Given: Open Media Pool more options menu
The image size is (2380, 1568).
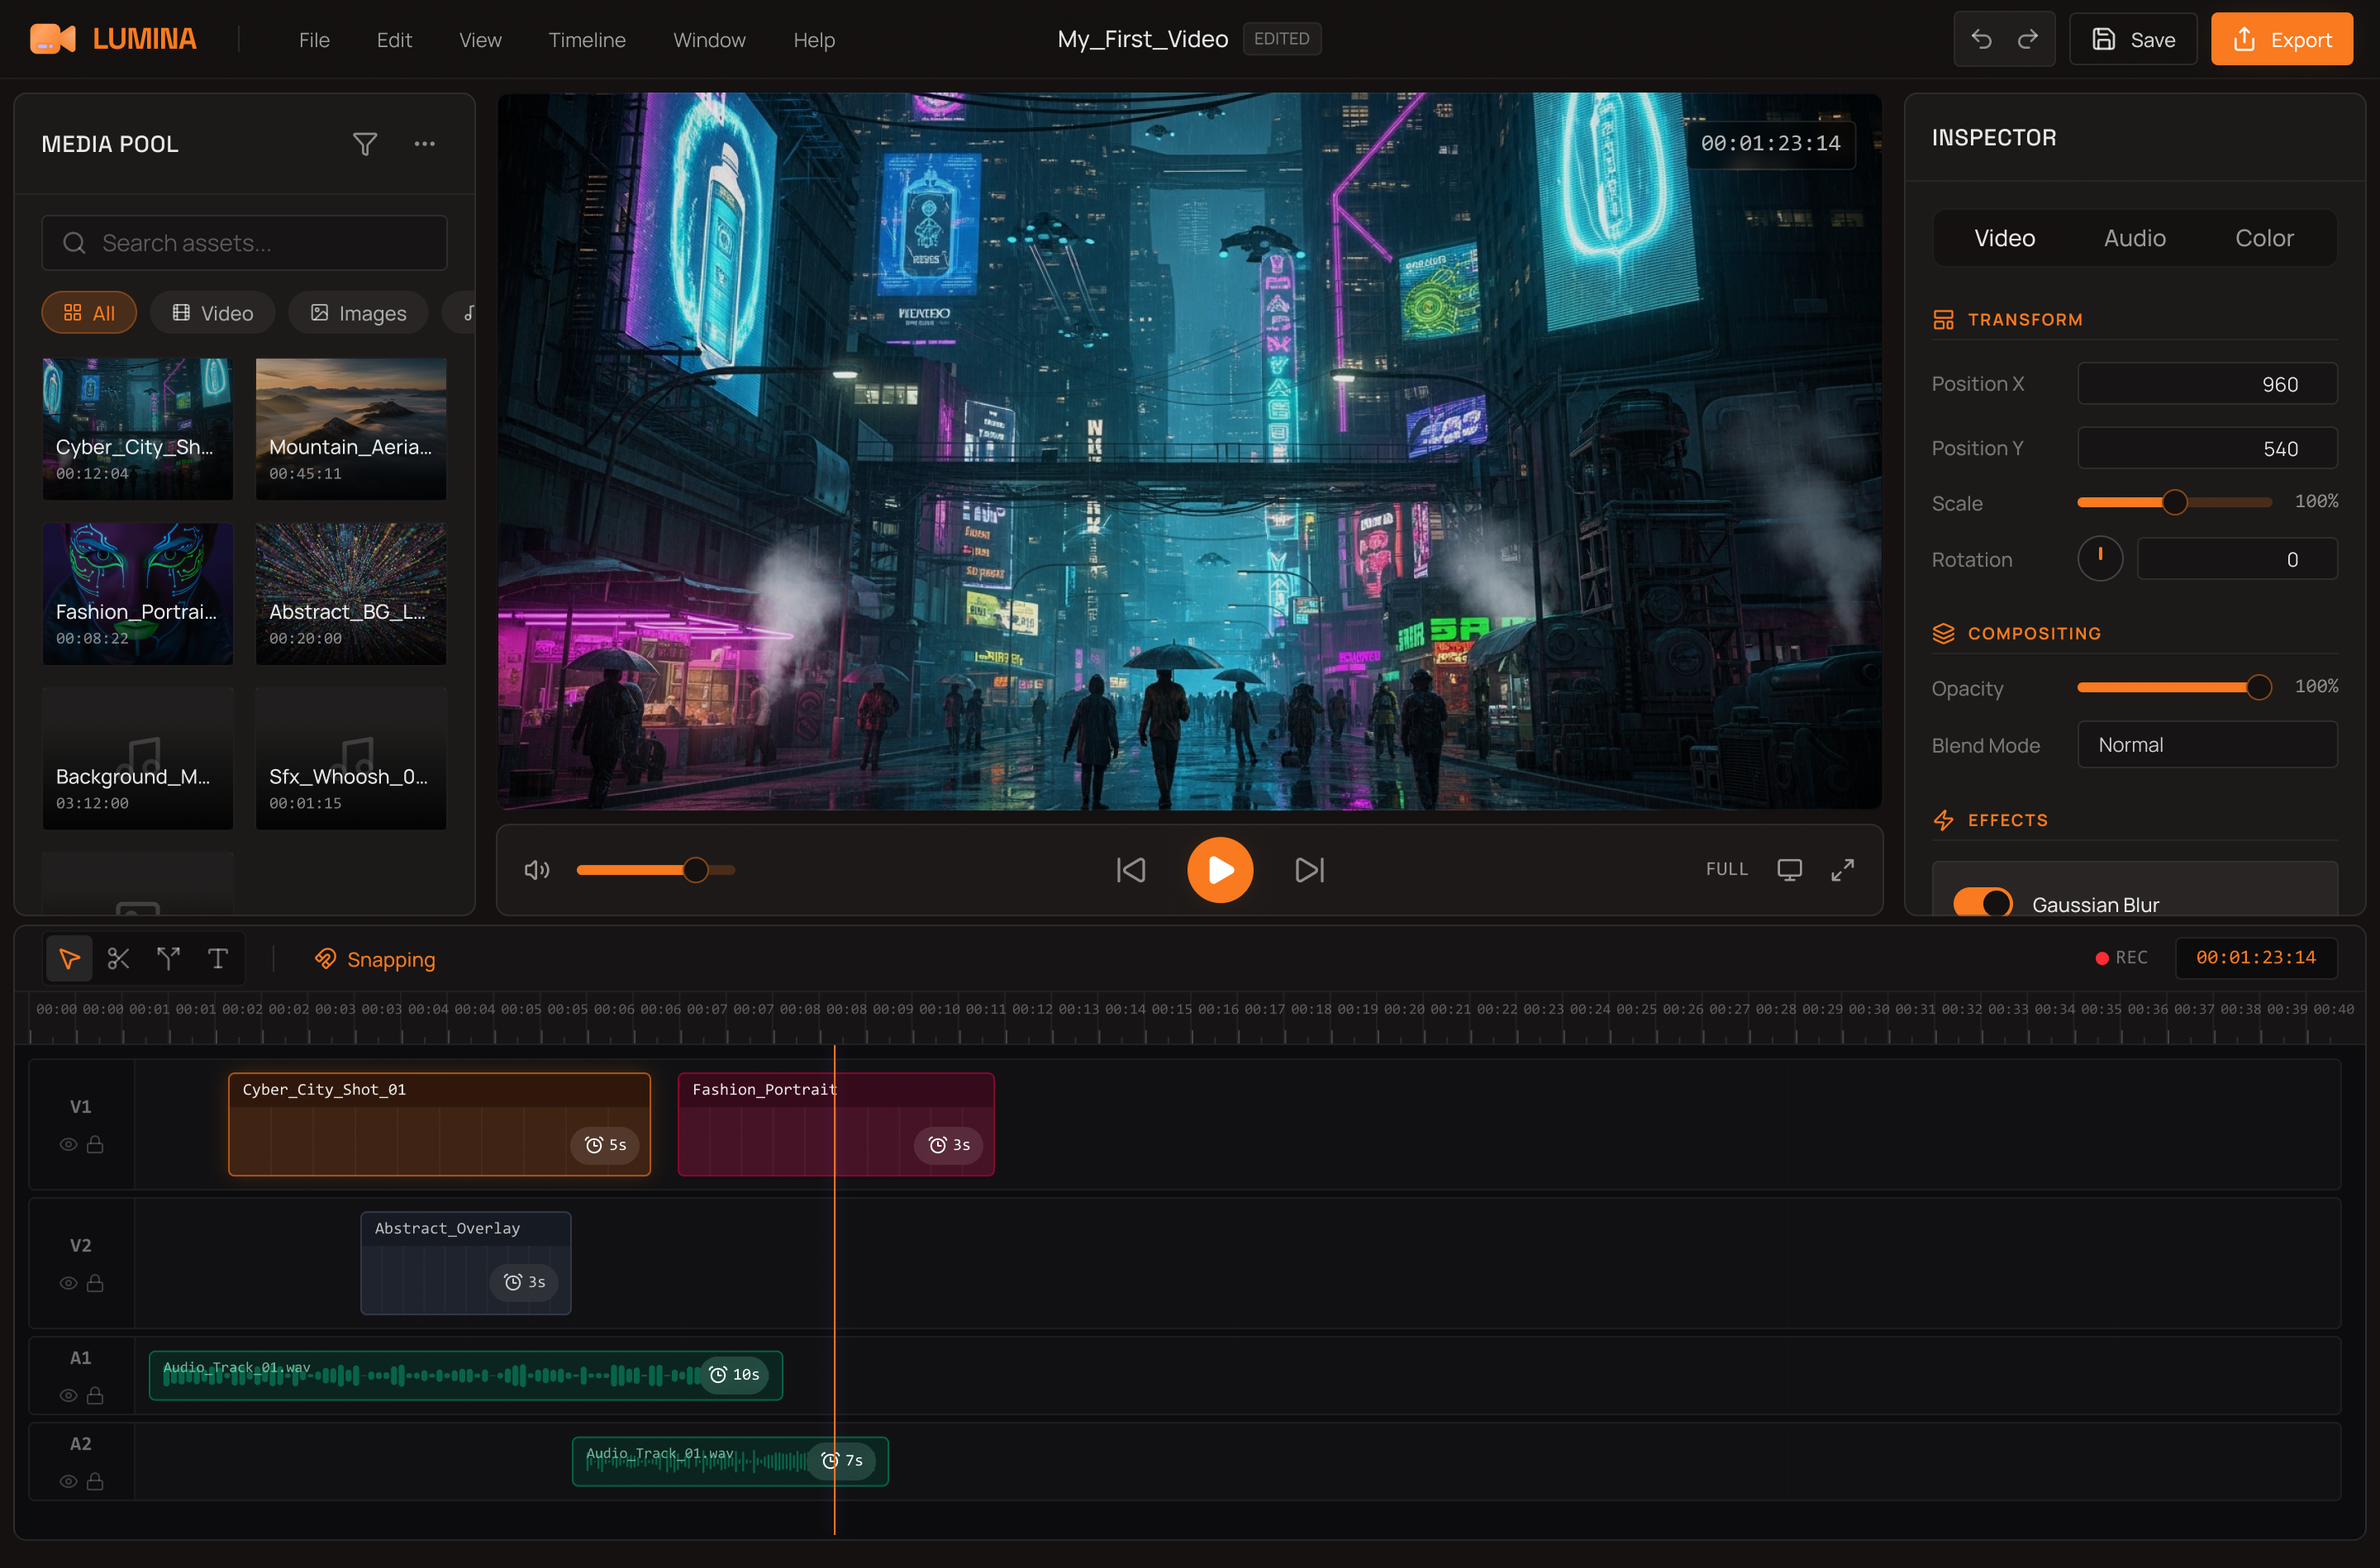Looking at the screenshot, I should pos(424,144).
